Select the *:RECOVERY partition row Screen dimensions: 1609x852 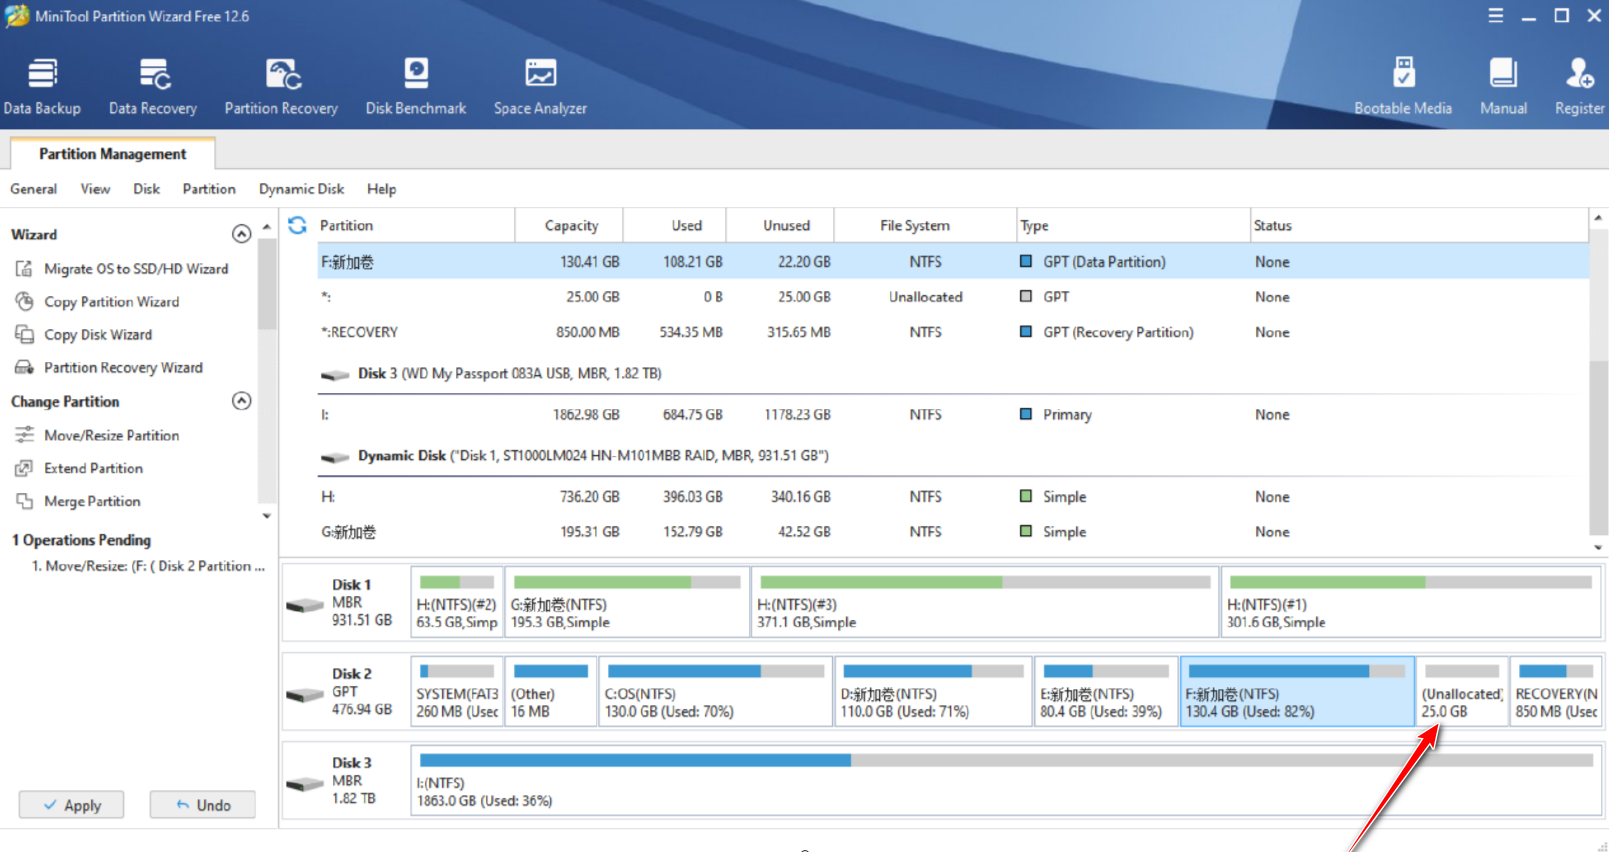[x=952, y=332]
